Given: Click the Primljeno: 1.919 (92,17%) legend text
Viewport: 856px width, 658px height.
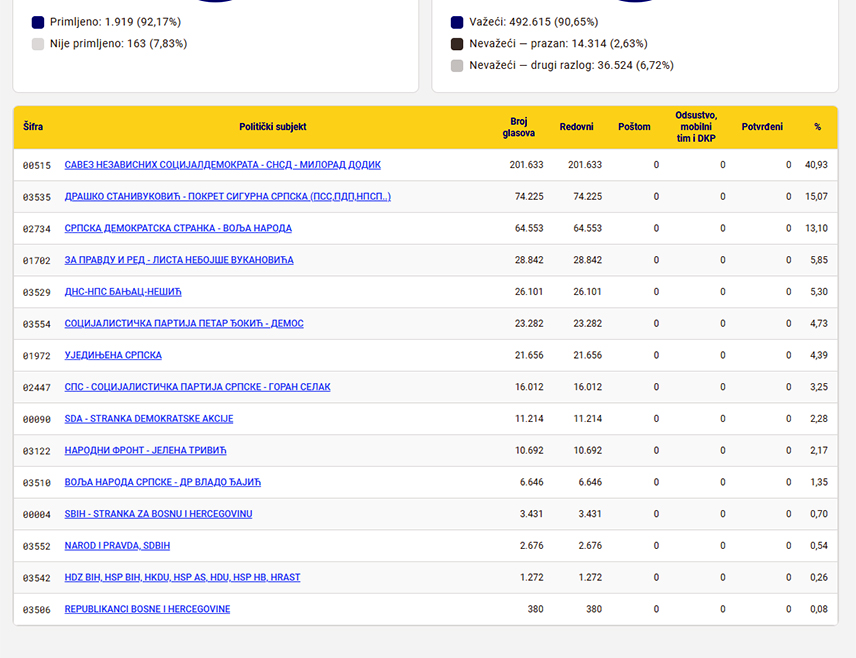Looking at the screenshot, I should (x=115, y=22).
